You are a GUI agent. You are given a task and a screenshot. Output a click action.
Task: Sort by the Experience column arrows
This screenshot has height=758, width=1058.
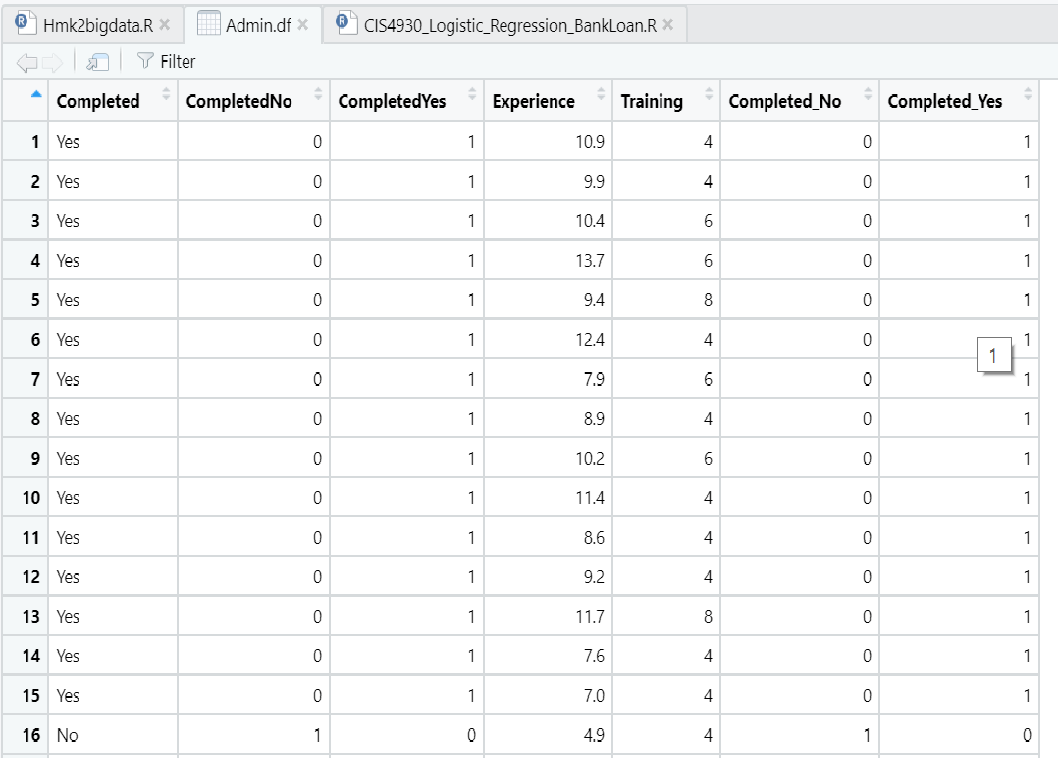click(601, 94)
